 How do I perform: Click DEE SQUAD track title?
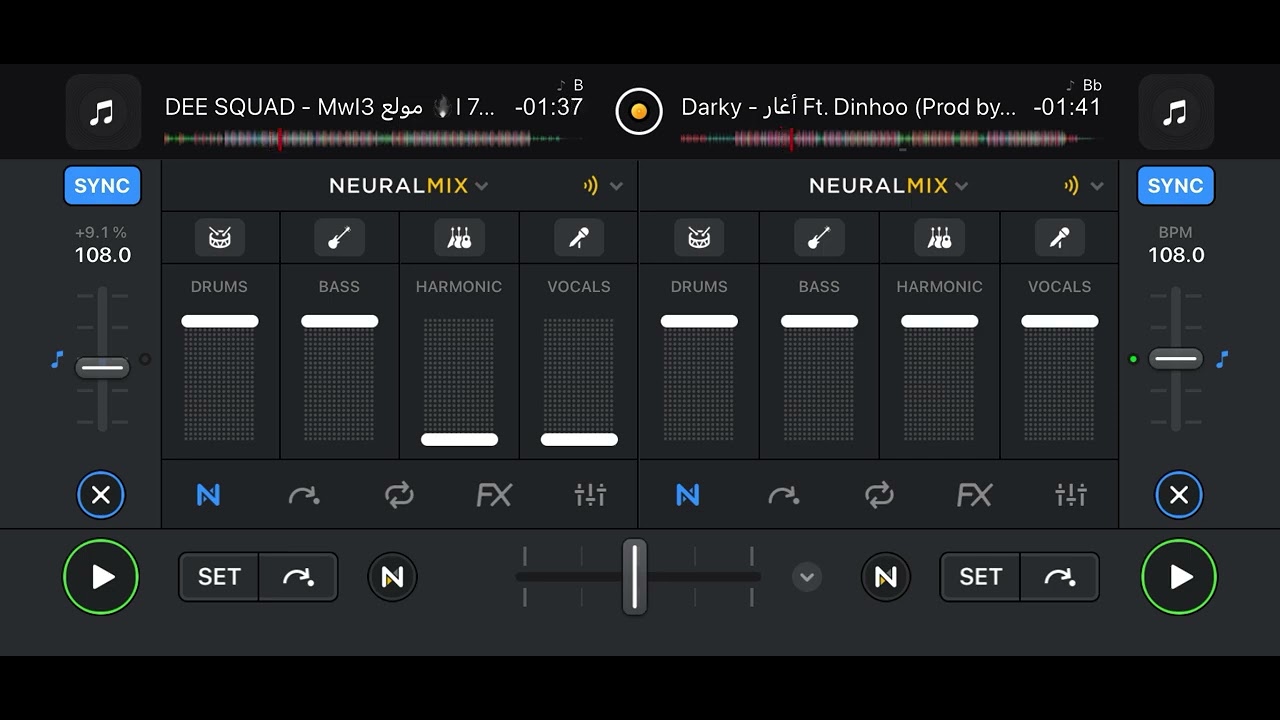click(330, 107)
